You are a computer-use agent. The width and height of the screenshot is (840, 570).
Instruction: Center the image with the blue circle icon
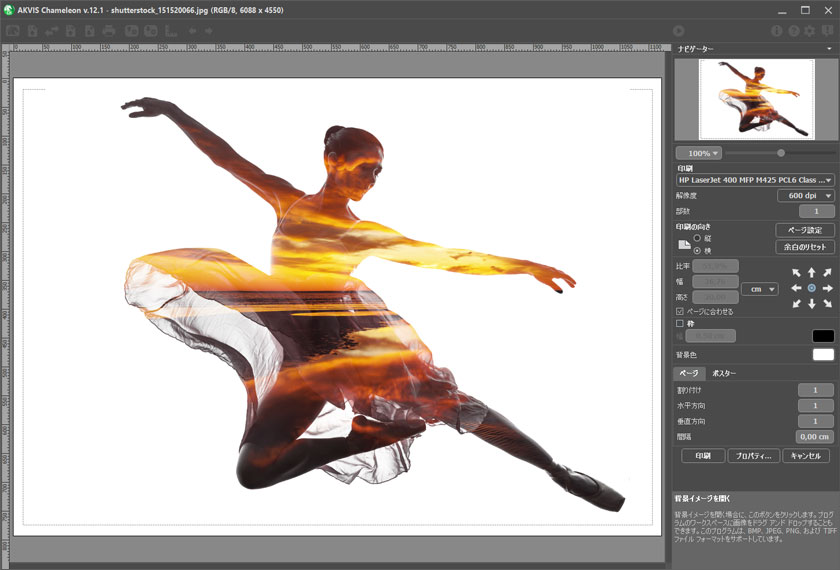point(812,288)
